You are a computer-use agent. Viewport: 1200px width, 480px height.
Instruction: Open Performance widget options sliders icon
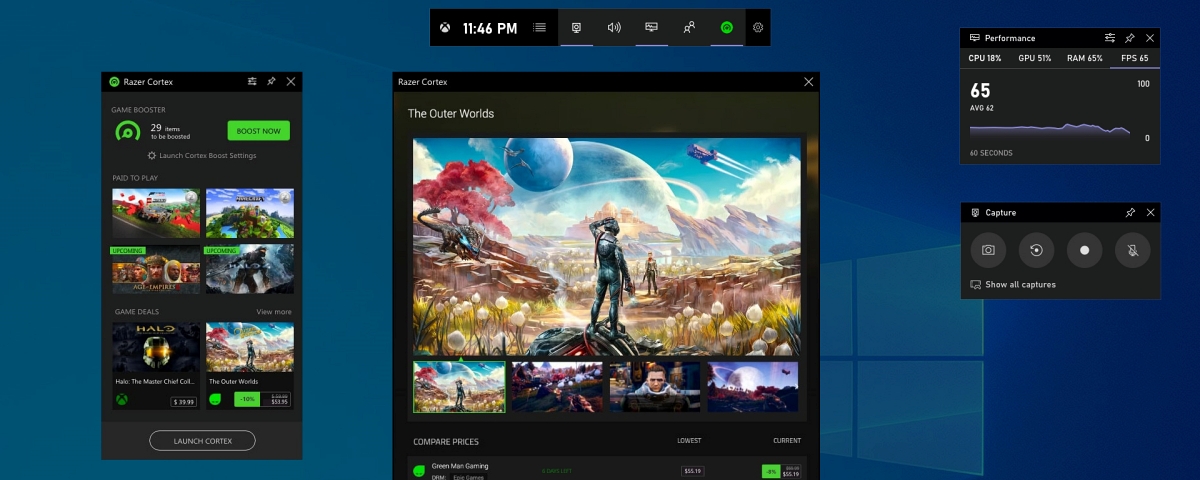(1110, 38)
